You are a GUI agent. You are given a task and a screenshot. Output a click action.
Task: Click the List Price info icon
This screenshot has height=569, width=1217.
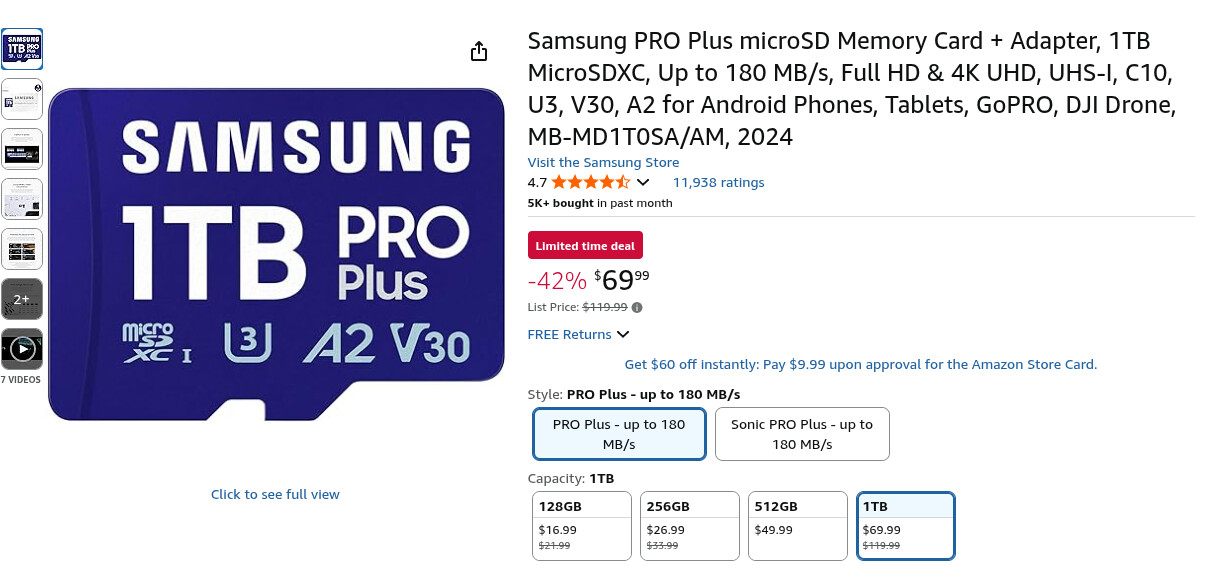[637, 307]
